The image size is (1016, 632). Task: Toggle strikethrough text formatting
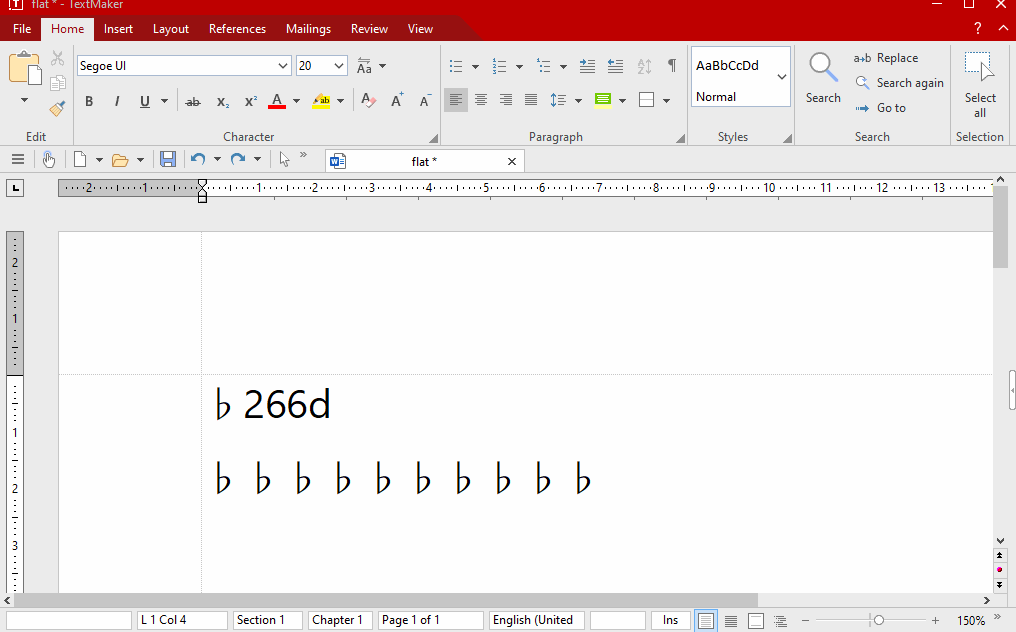pyautogui.click(x=193, y=101)
